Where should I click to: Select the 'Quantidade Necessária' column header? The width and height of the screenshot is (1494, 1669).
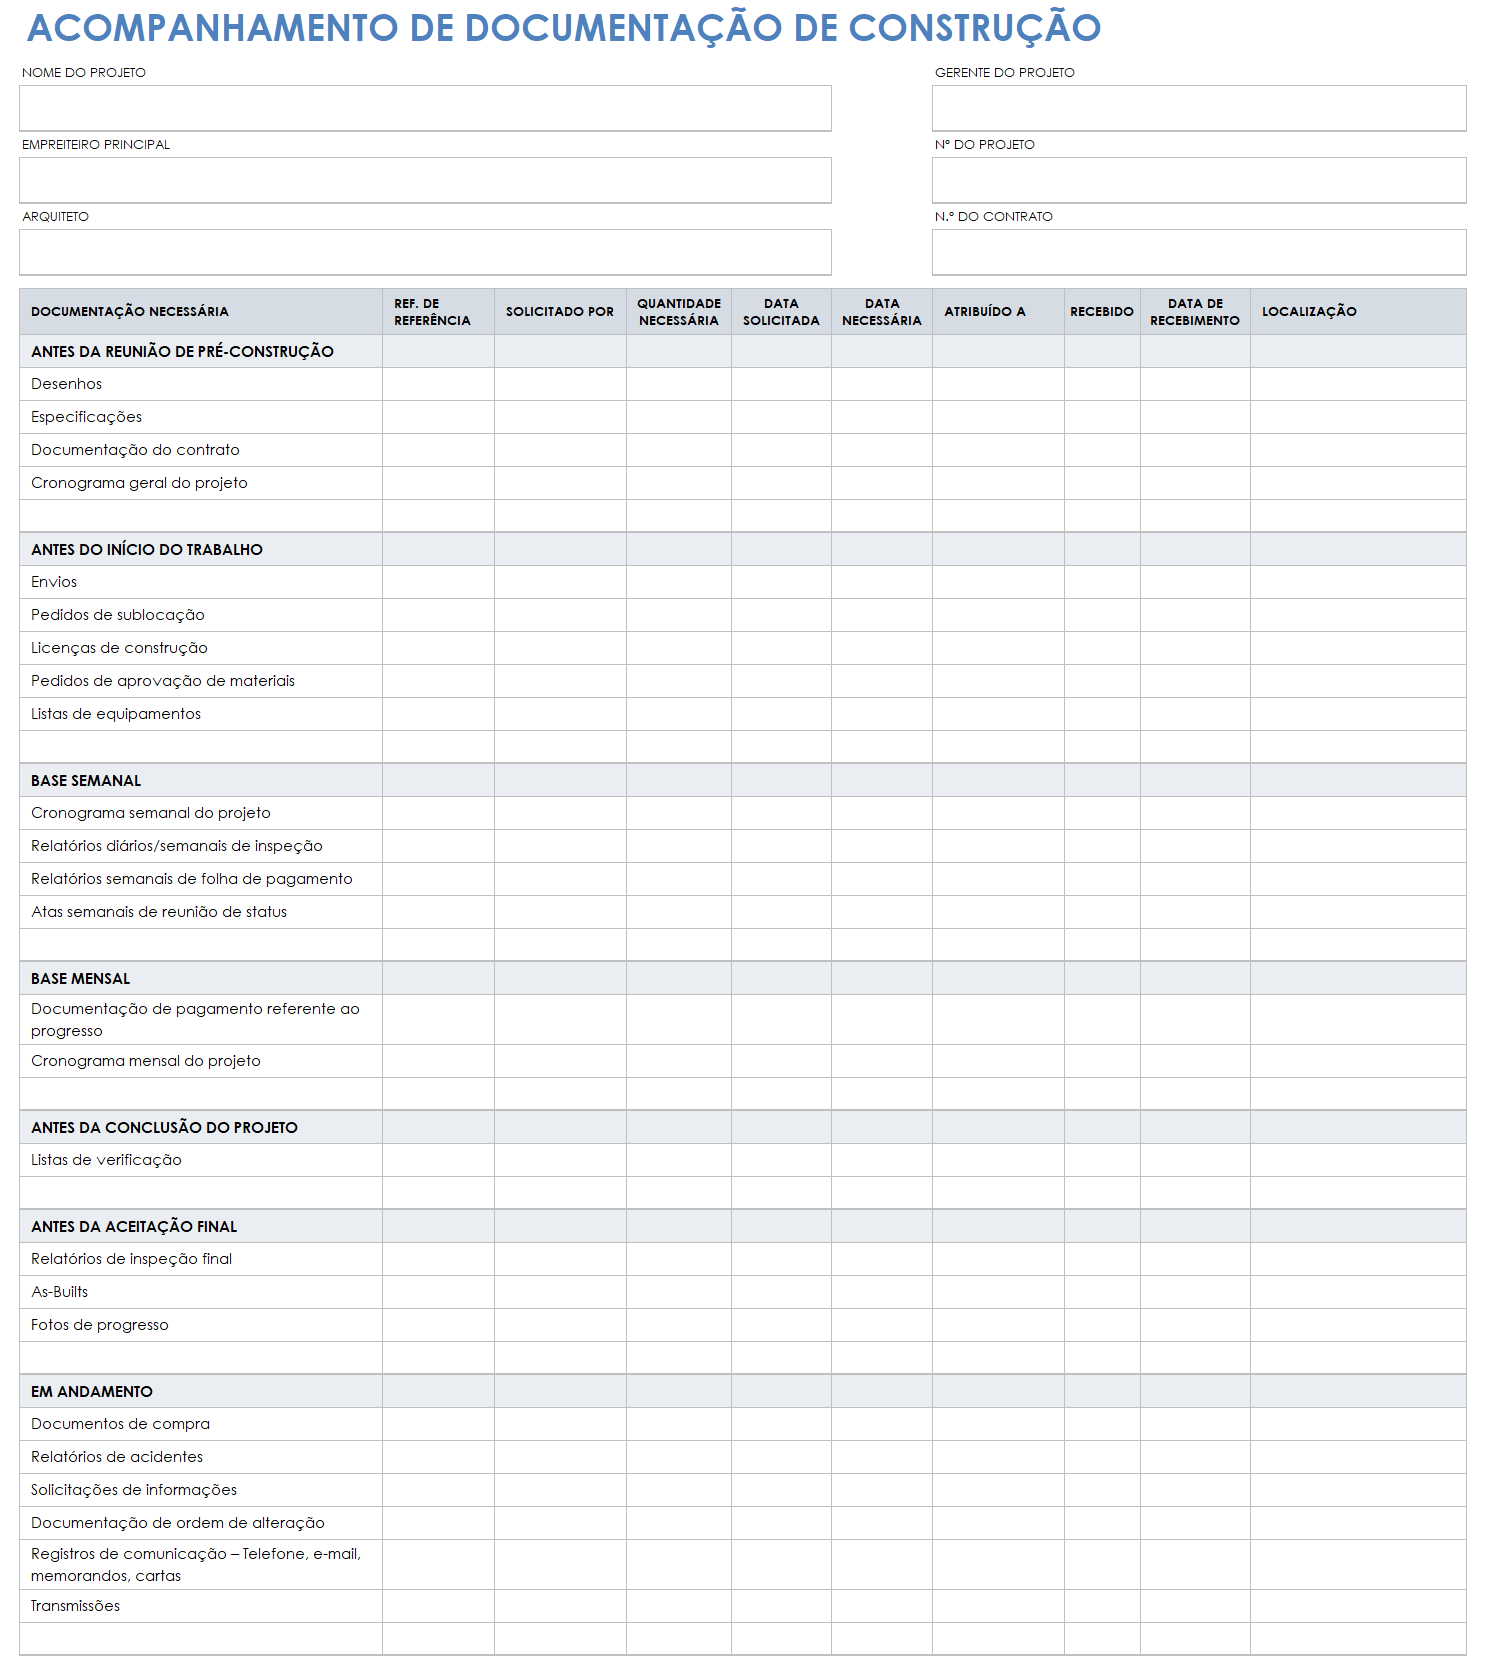[679, 312]
